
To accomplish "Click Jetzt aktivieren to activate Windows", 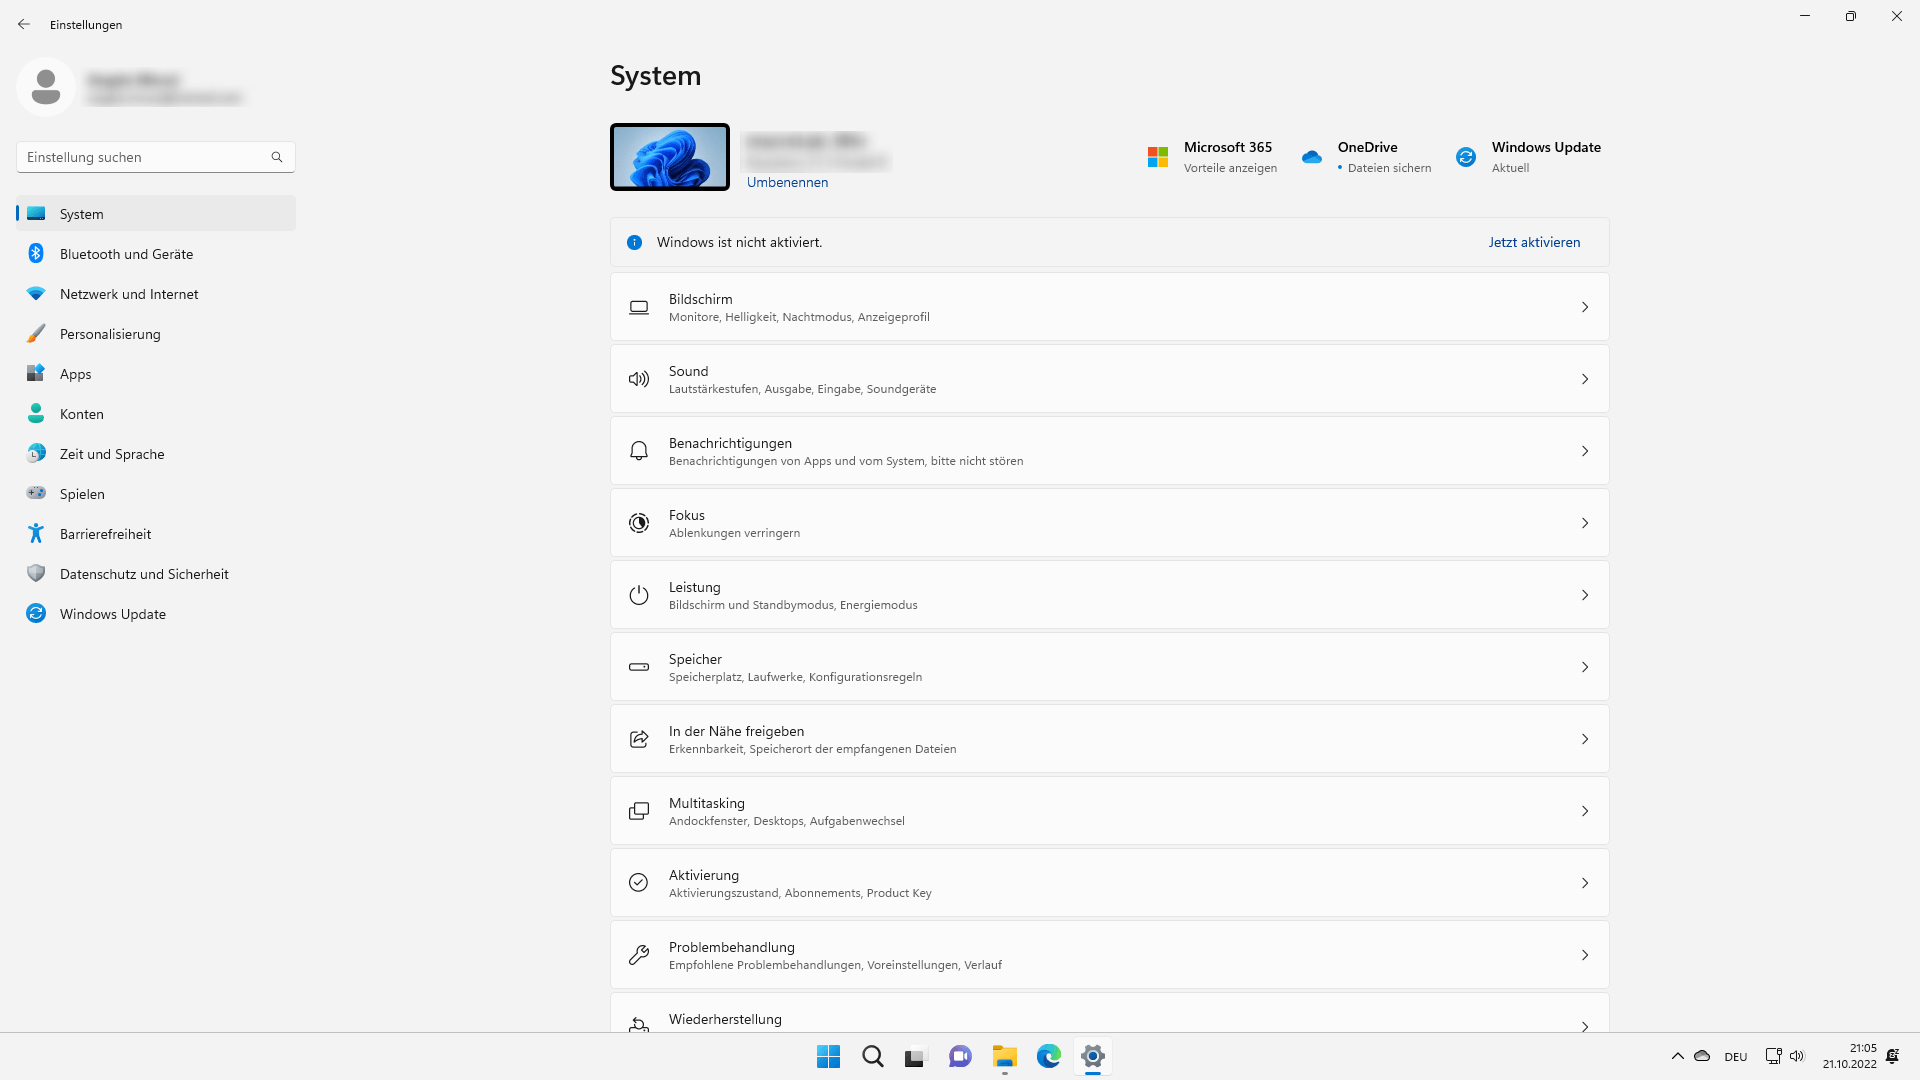I will 1534,241.
